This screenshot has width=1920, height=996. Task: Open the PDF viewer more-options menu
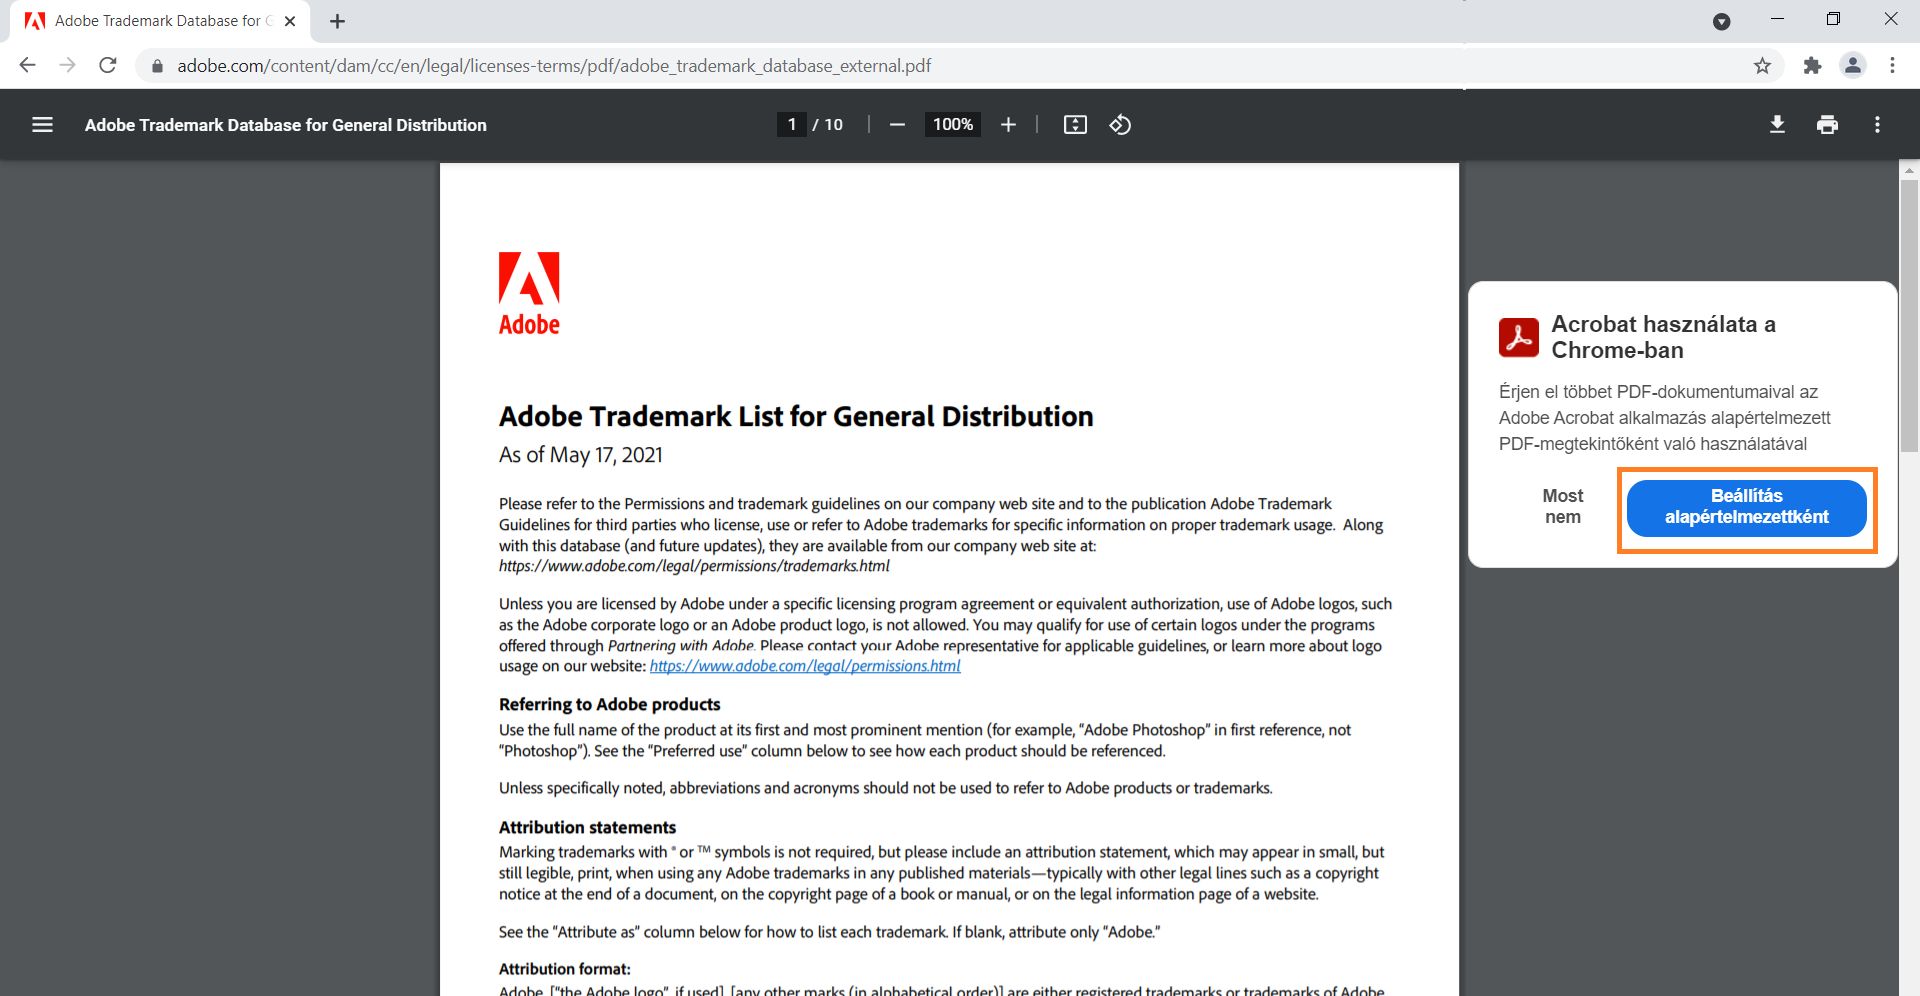click(x=1878, y=125)
